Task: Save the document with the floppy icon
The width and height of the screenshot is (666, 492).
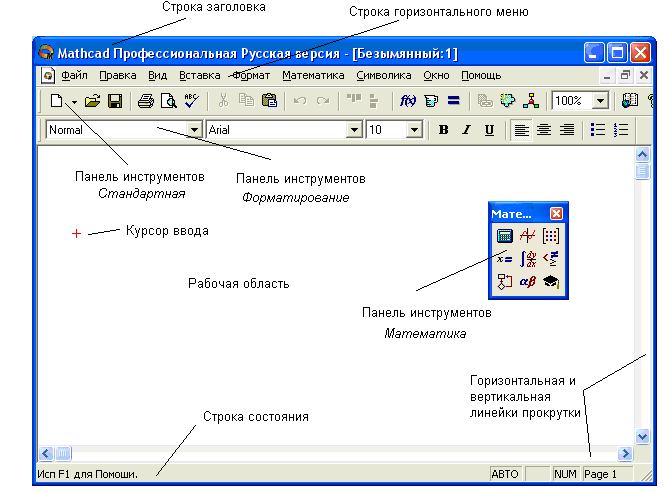Action: tap(115, 101)
